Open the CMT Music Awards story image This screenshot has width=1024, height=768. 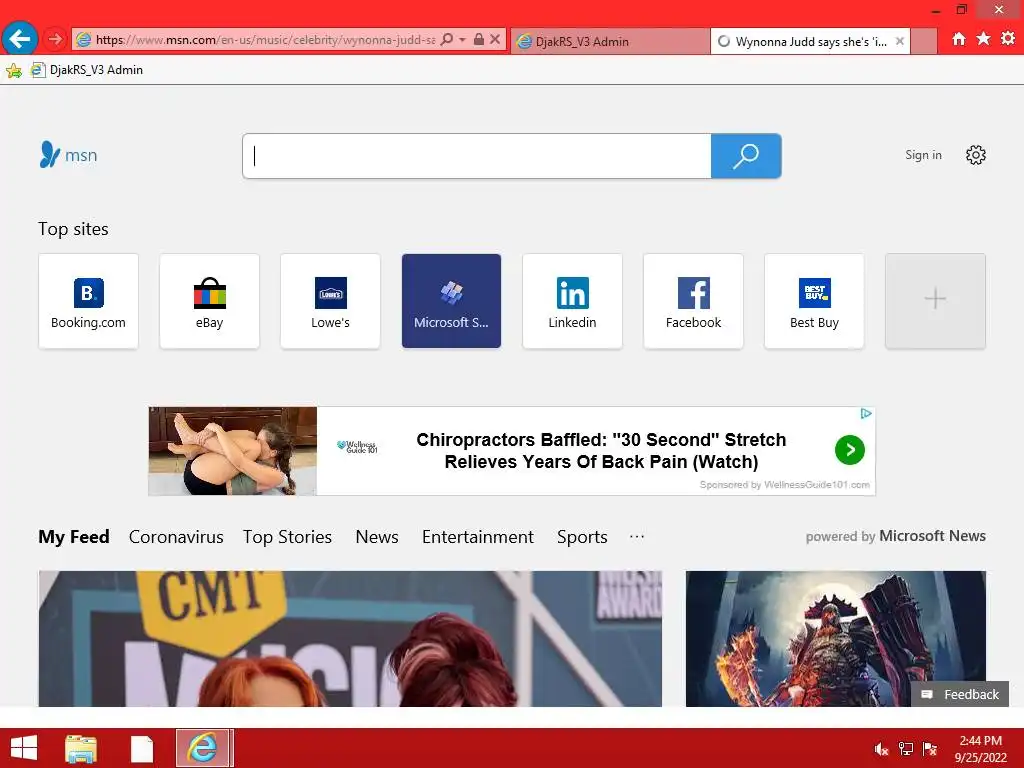[350, 639]
